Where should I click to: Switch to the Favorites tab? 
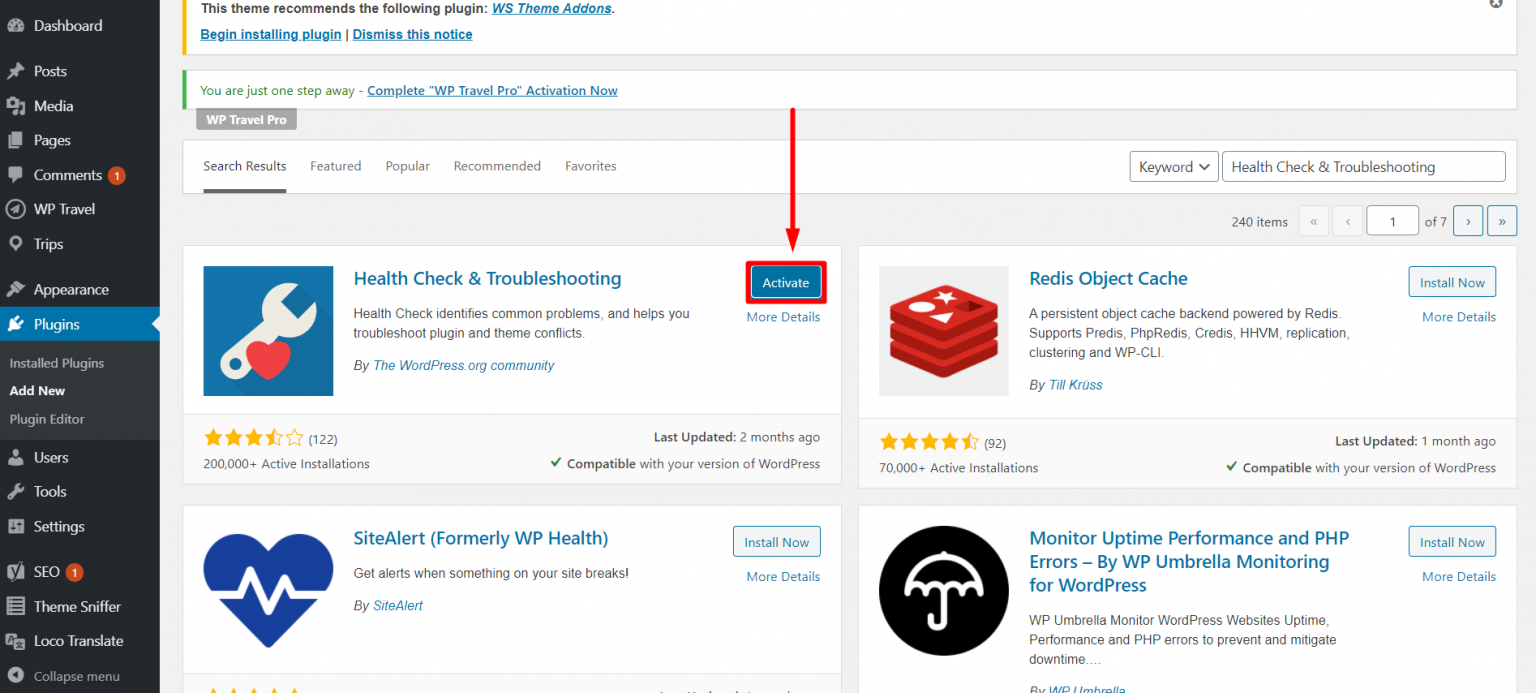(x=591, y=166)
